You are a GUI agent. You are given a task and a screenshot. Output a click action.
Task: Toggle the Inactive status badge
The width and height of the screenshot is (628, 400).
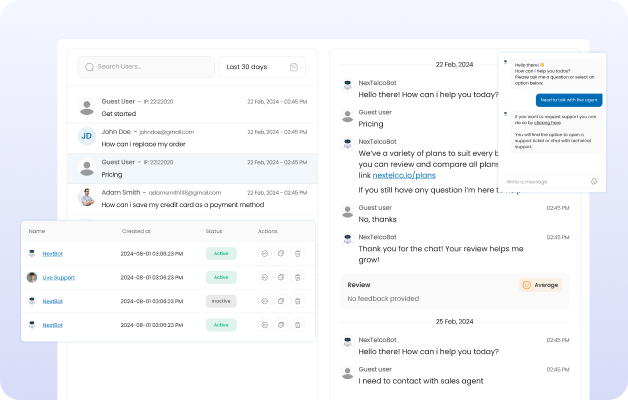click(221, 301)
